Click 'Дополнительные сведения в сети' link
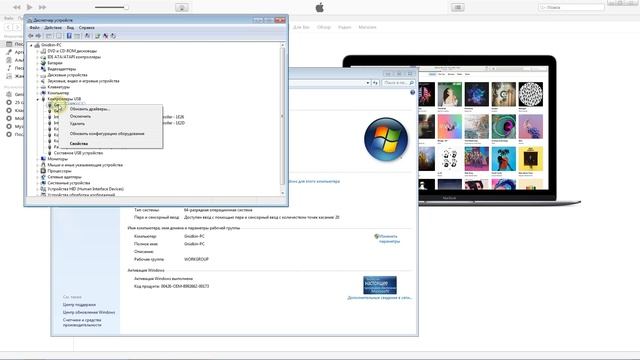The height and width of the screenshot is (360, 640). [380, 298]
